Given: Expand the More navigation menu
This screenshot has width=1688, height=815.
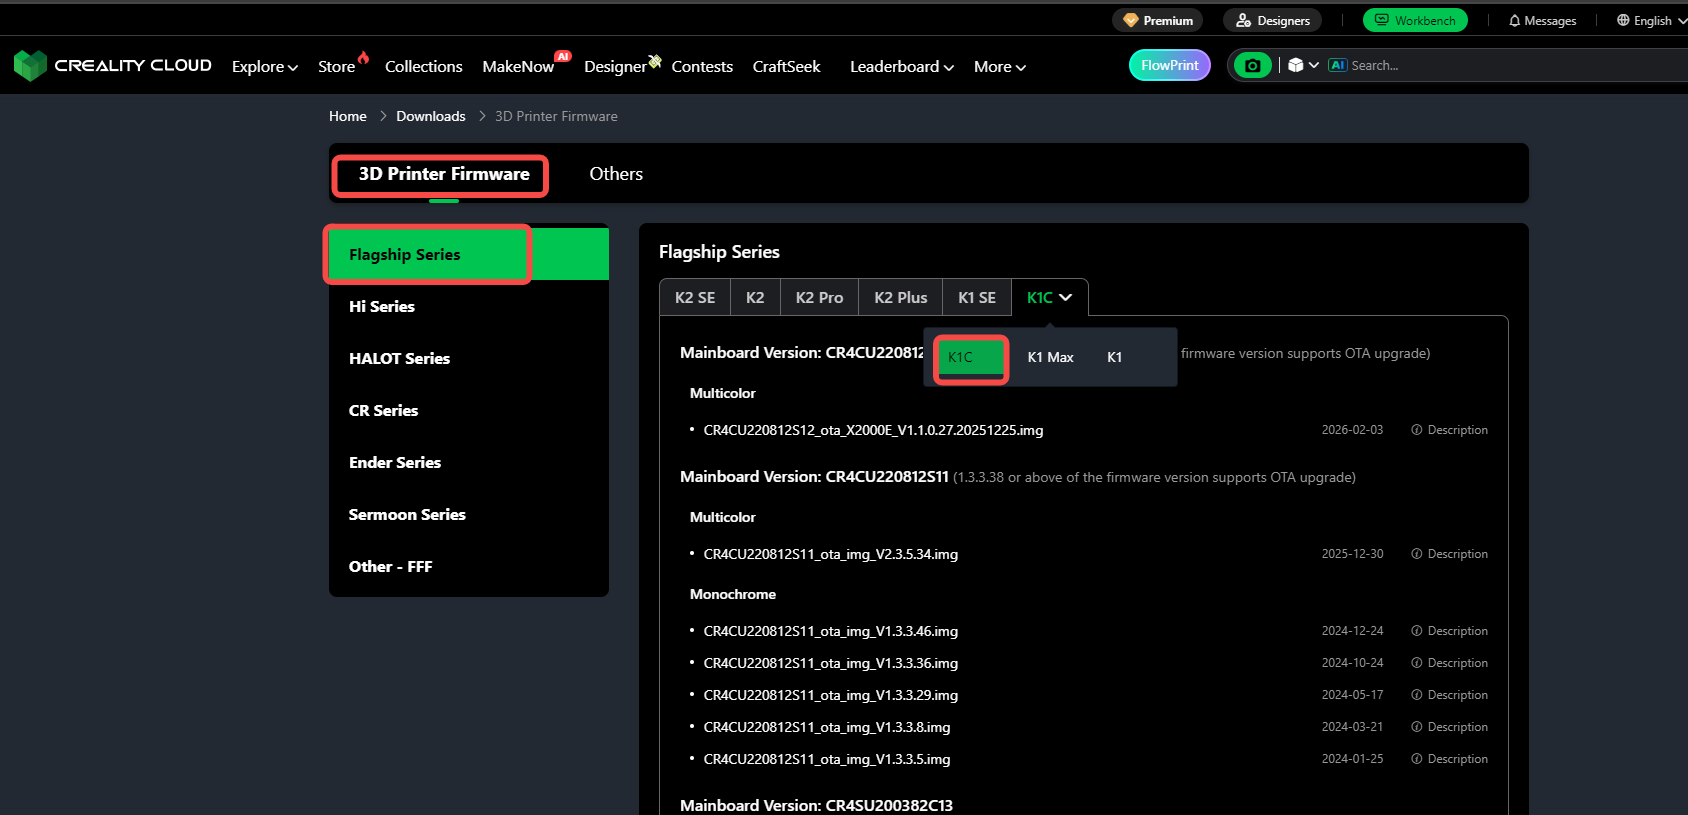Looking at the screenshot, I should pyautogui.click(x=999, y=67).
